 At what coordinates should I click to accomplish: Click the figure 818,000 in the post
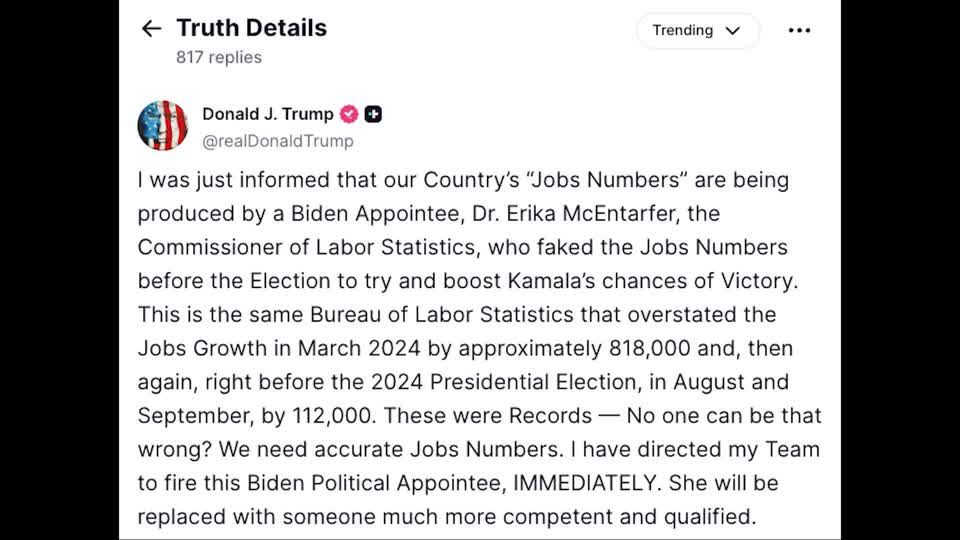pos(650,348)
